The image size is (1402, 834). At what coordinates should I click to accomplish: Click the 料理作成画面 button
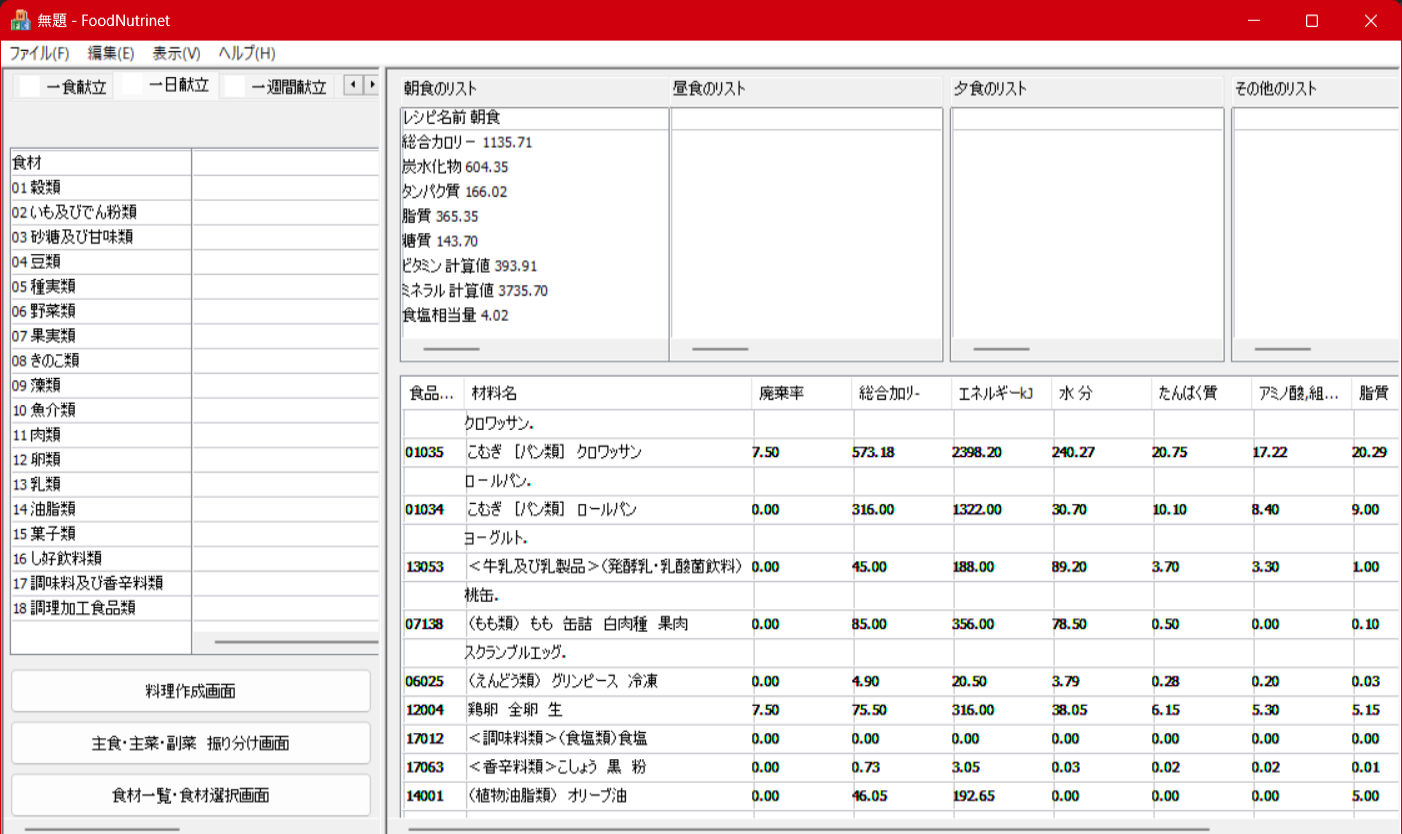pyautogui.click(x=190, y=691)
